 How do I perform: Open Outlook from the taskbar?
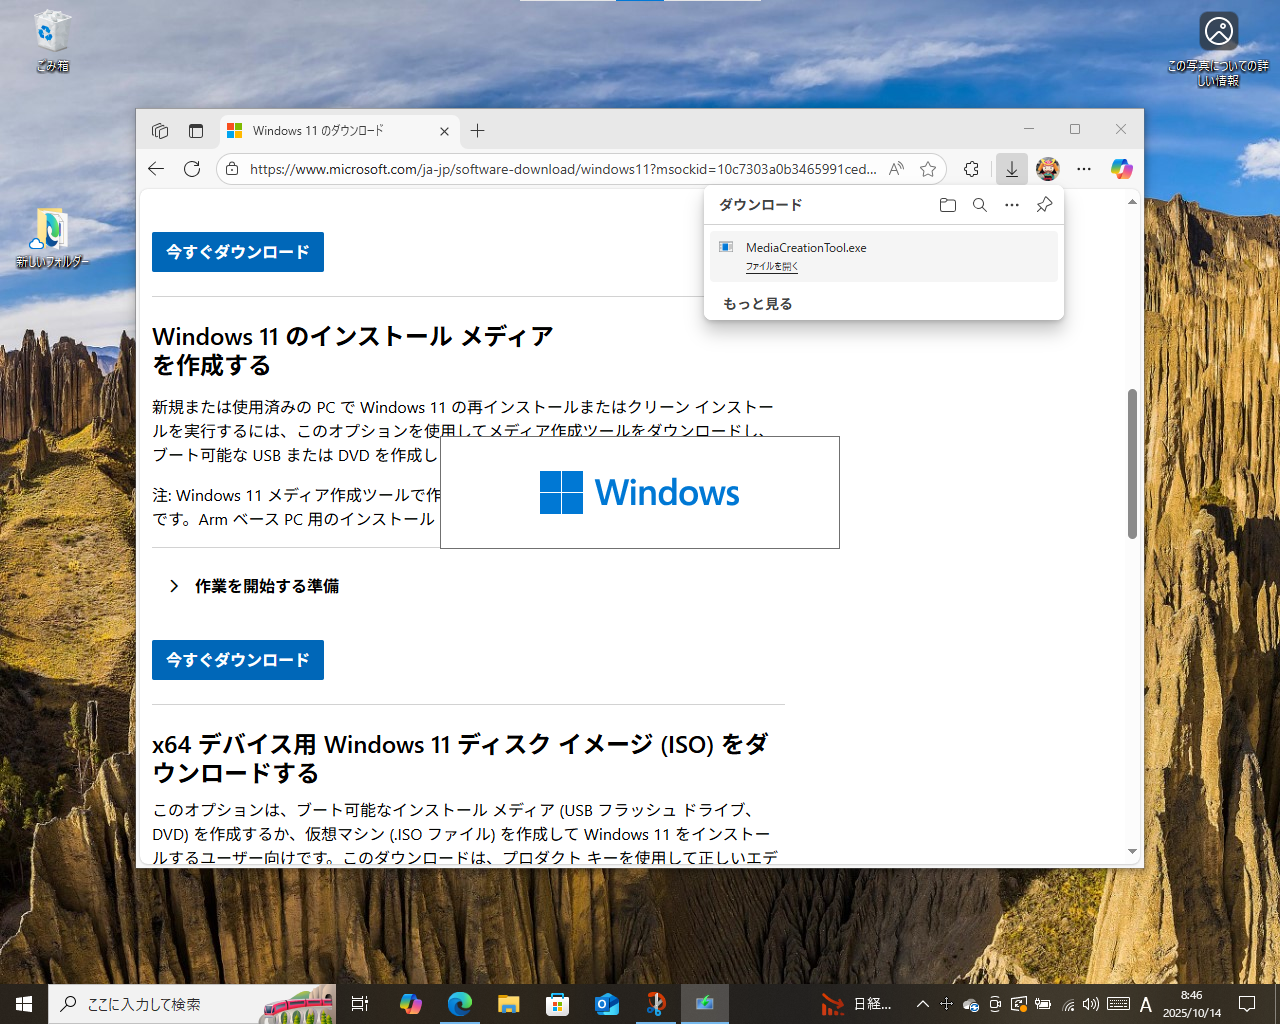607,1003
